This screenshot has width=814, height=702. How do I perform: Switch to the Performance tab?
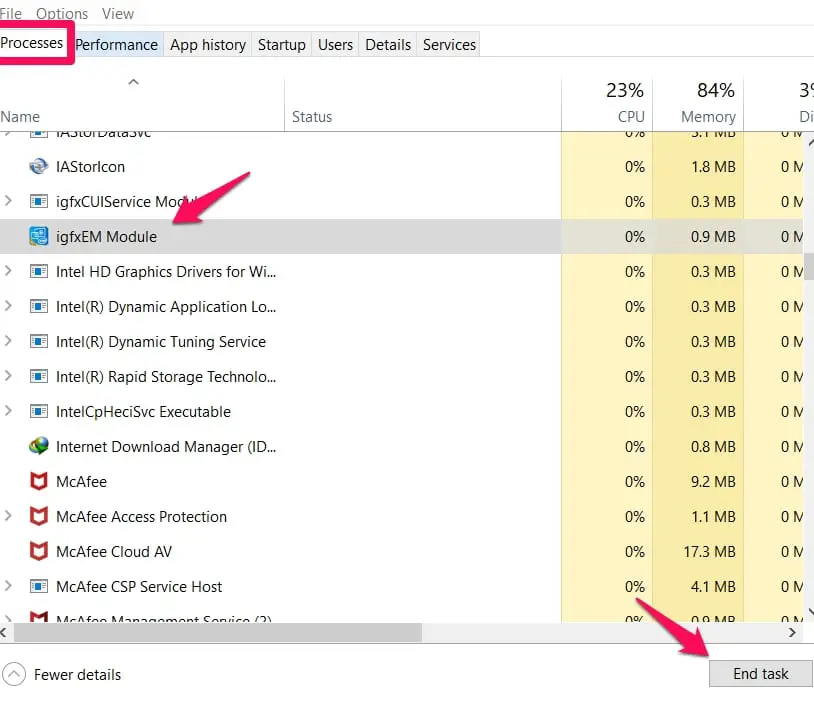click(x=116, y=45)
